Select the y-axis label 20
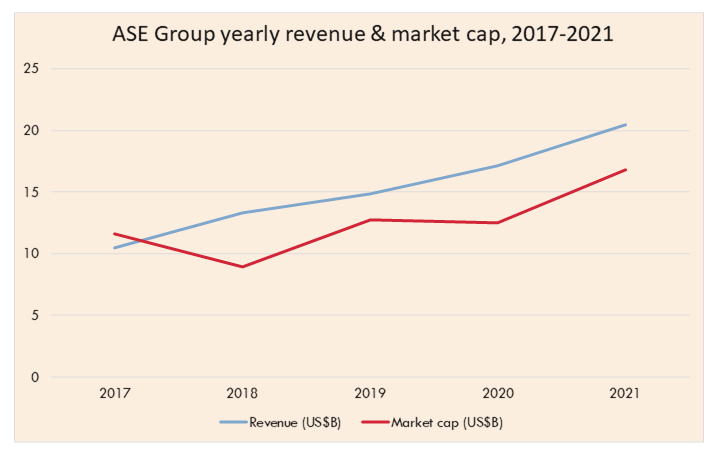 [x=32, y=131]
